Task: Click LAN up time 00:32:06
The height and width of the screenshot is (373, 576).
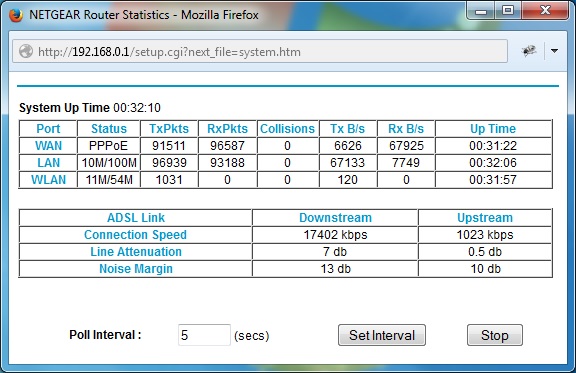Action: click(493, 162)
